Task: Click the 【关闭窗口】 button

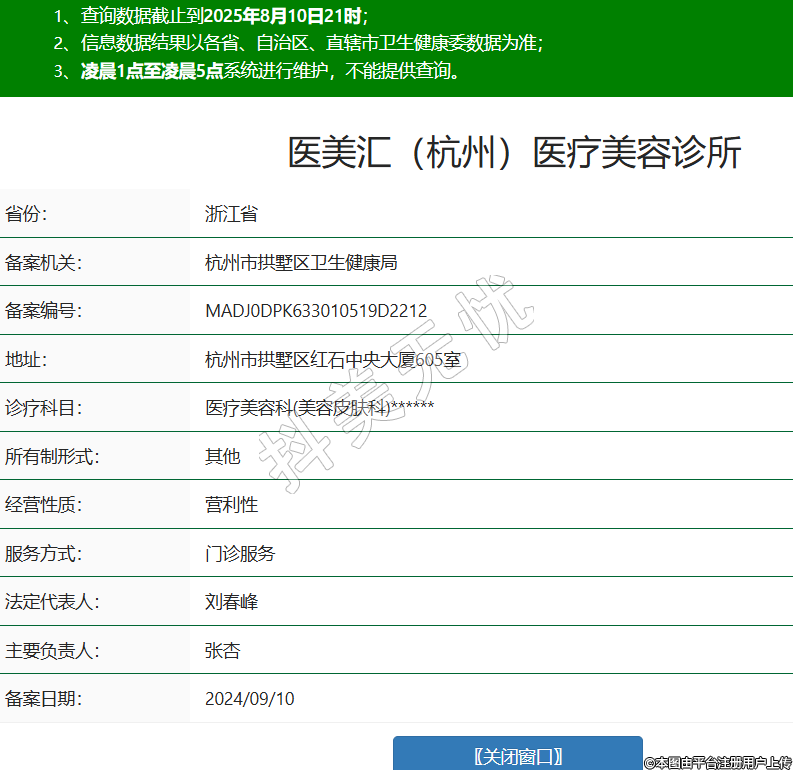Action: click(x=517, y=755)
